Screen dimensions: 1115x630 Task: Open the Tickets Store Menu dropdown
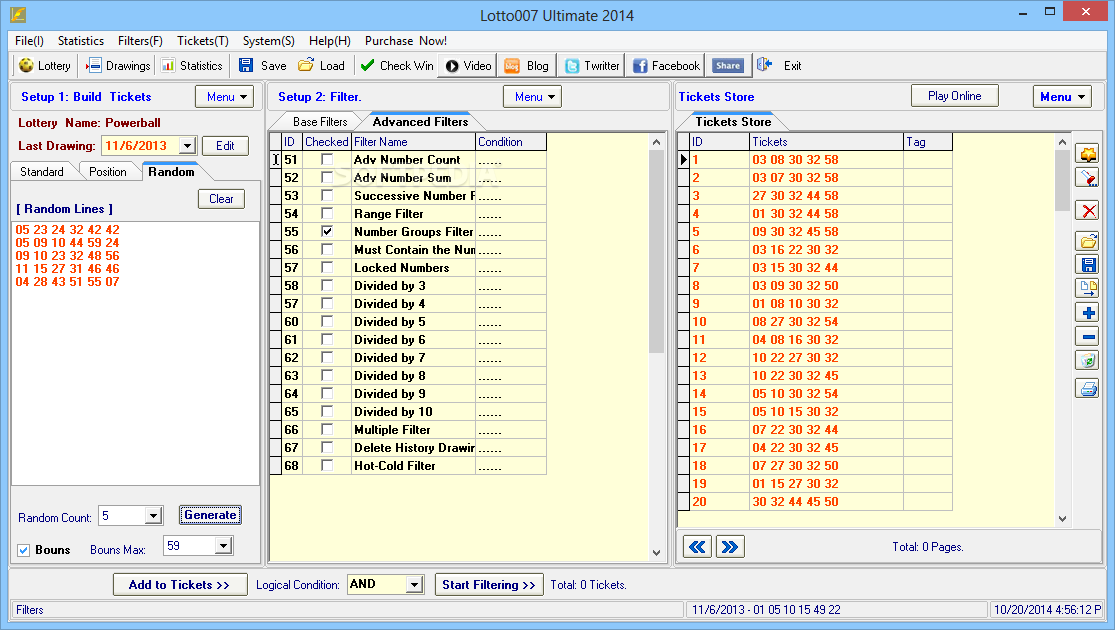point(1062,97)
